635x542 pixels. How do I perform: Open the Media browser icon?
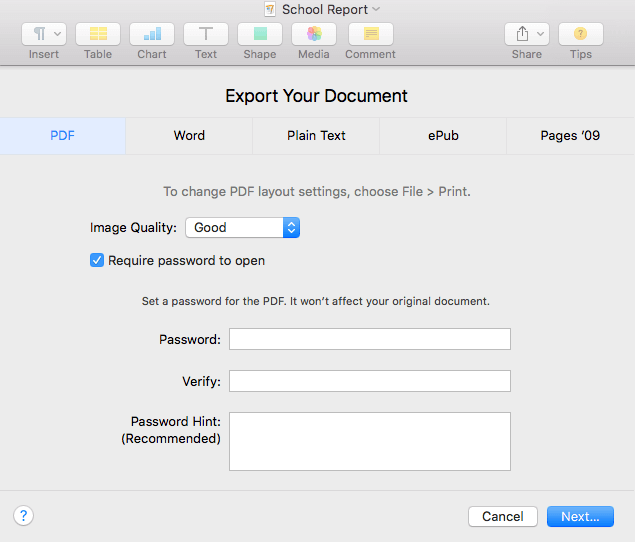pos(314,34)
